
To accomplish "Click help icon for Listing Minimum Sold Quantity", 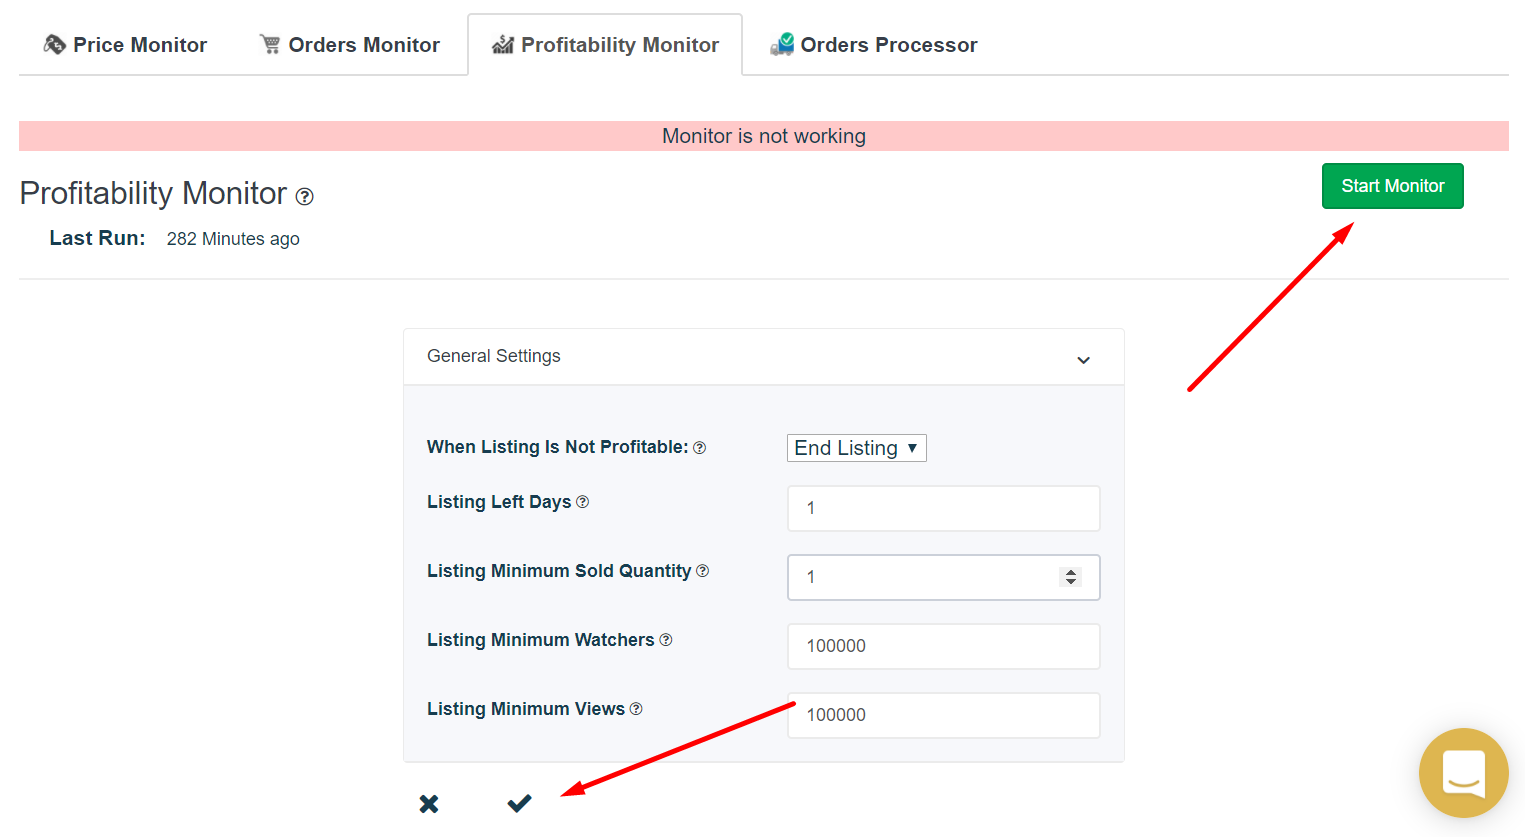I will (x=703, y=571).
